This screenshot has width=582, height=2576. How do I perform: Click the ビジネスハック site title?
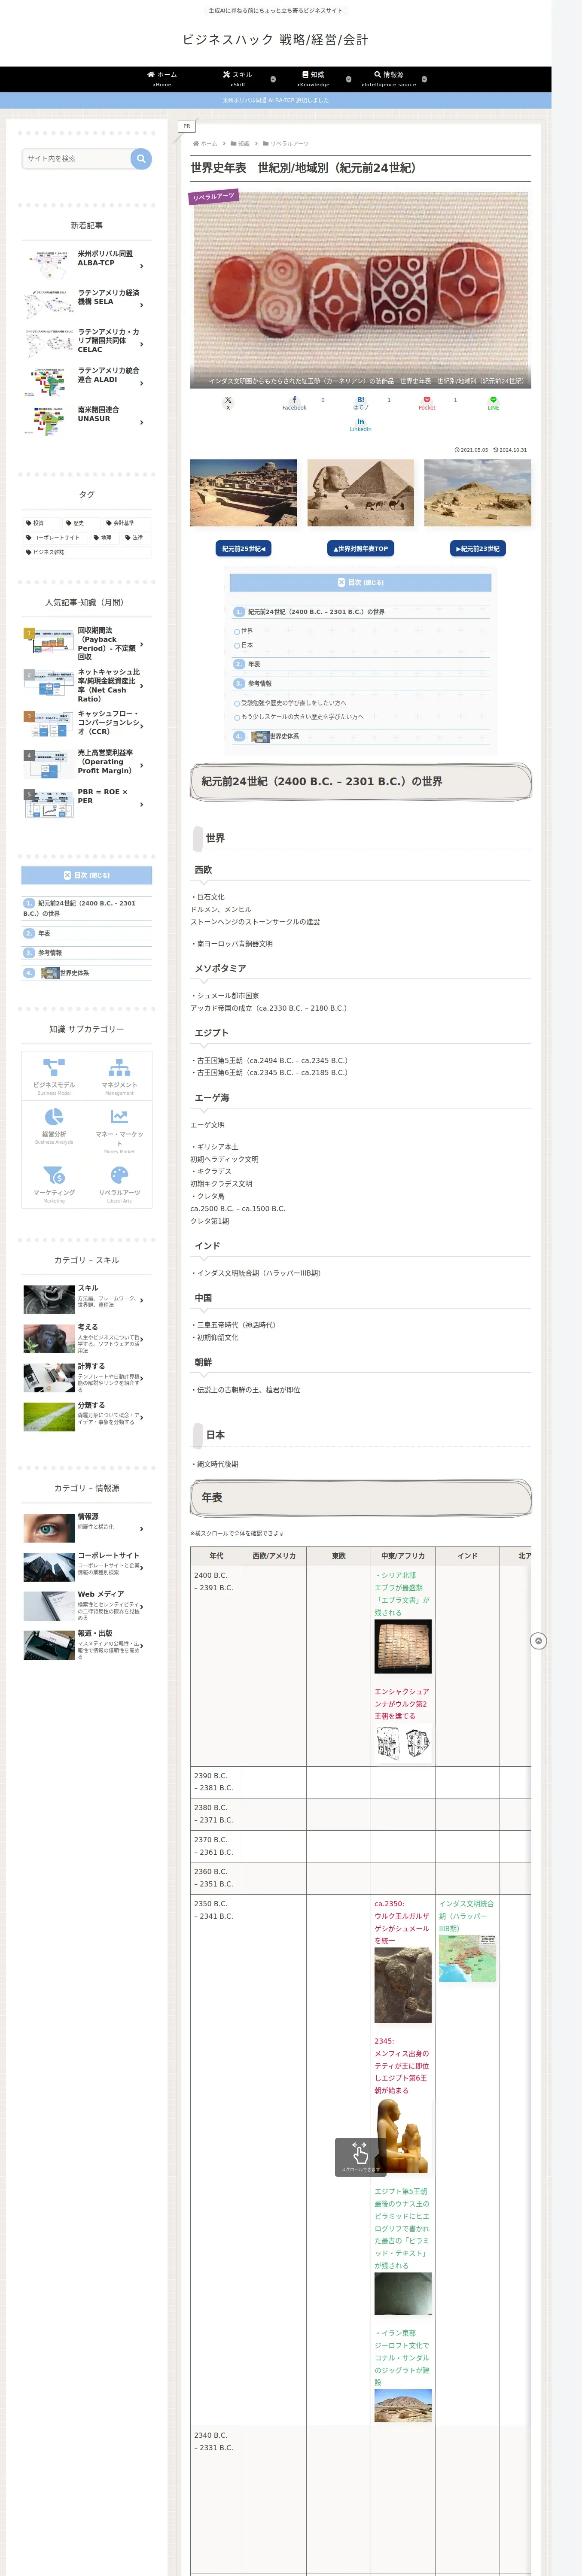[x=275, y=40]
